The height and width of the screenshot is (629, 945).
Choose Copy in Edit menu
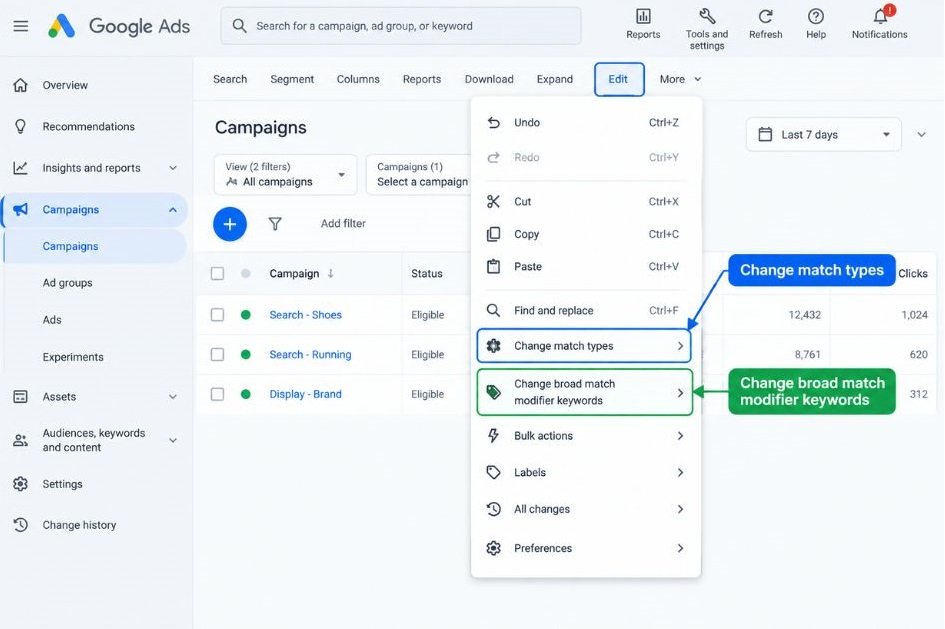pyautogui.click(x=585, y=234)
